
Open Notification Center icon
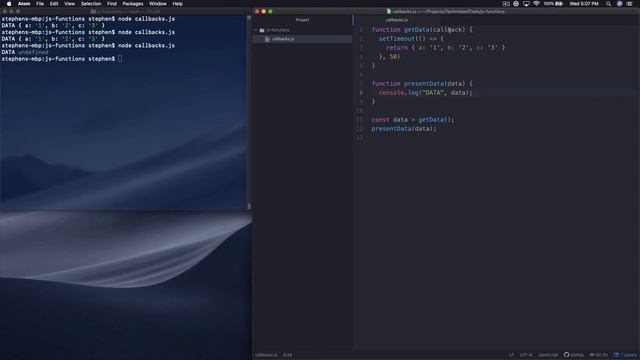(x=630, y=4)
